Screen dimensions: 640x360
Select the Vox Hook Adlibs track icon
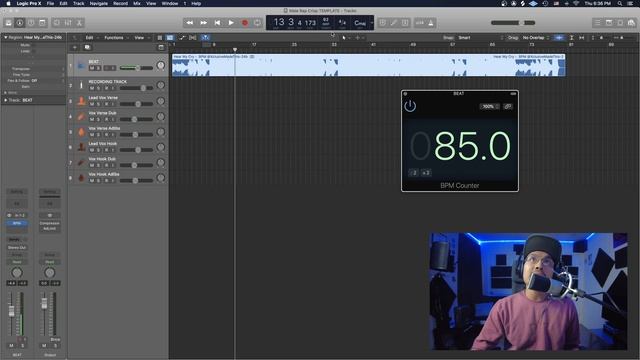pyautogui.click(x=81, y=178)
